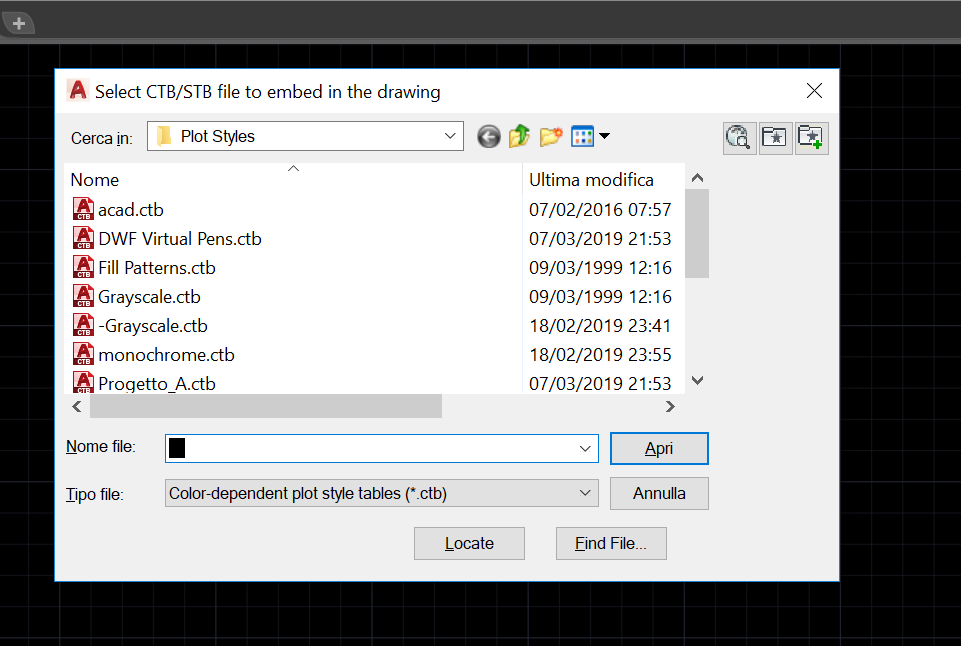This screenshot has width=961, height=646.
Task: Select the acad.ctb file name
Action: point(131,210)
